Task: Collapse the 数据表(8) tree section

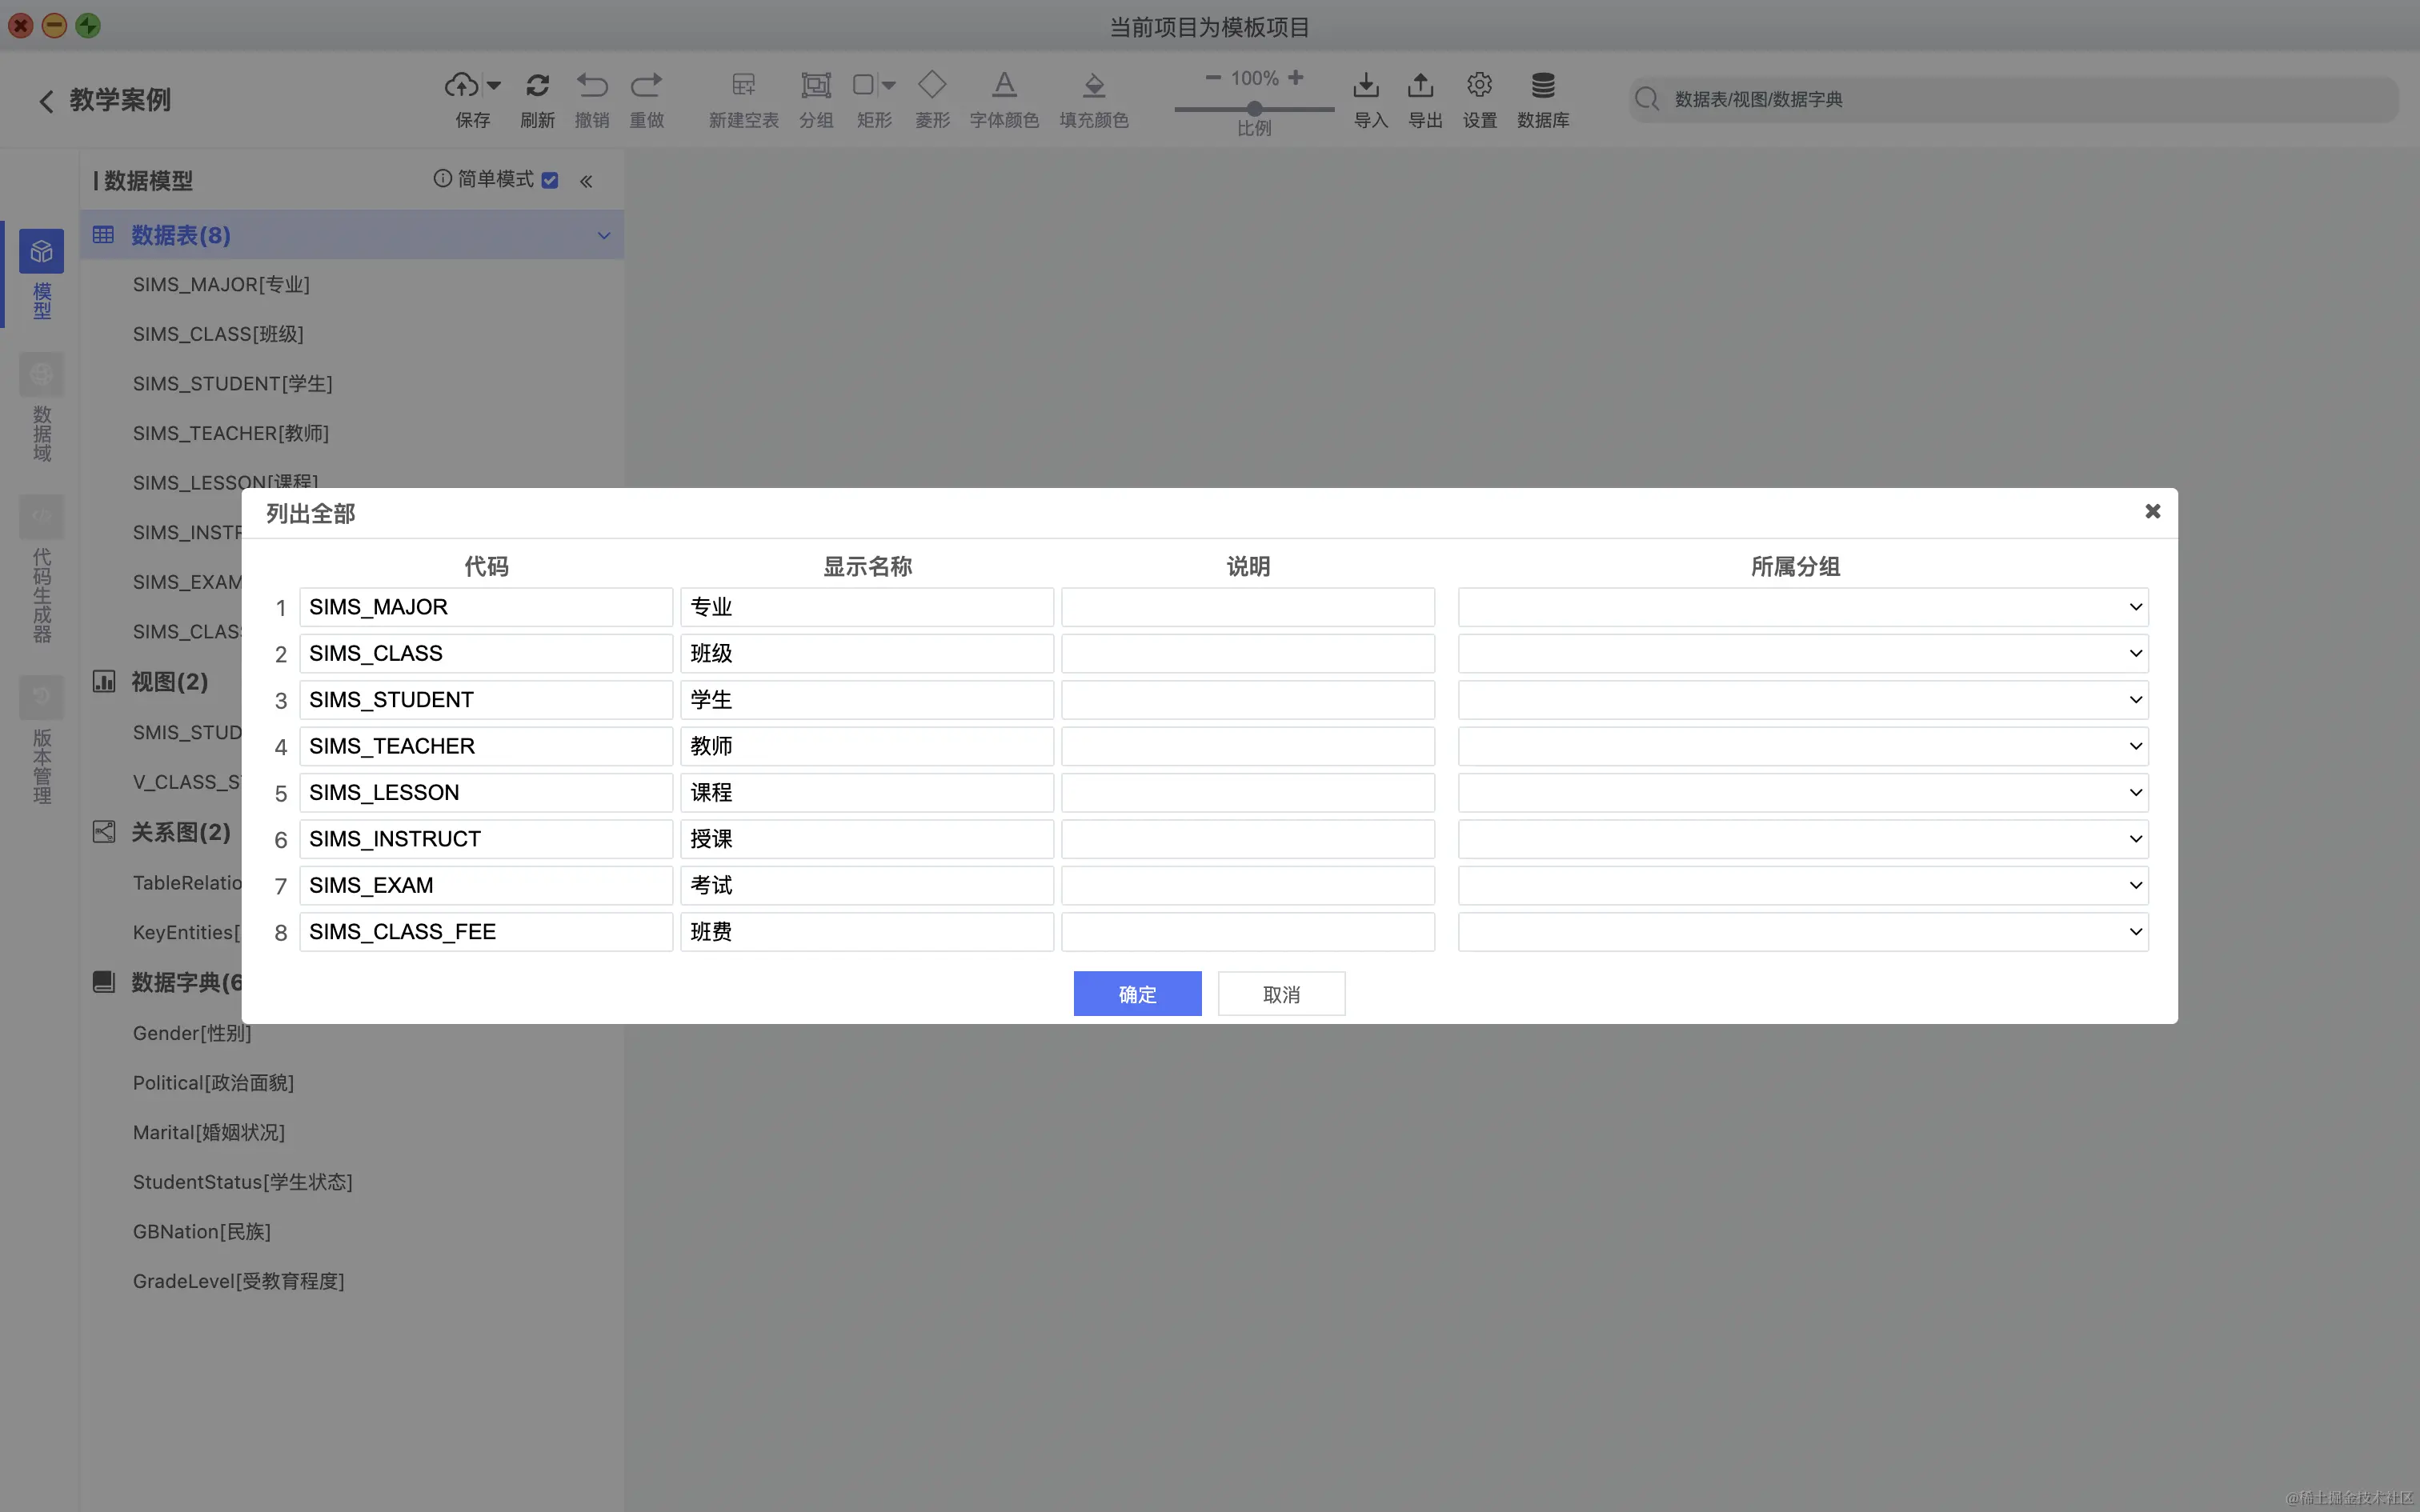Action: pos(603,236)
